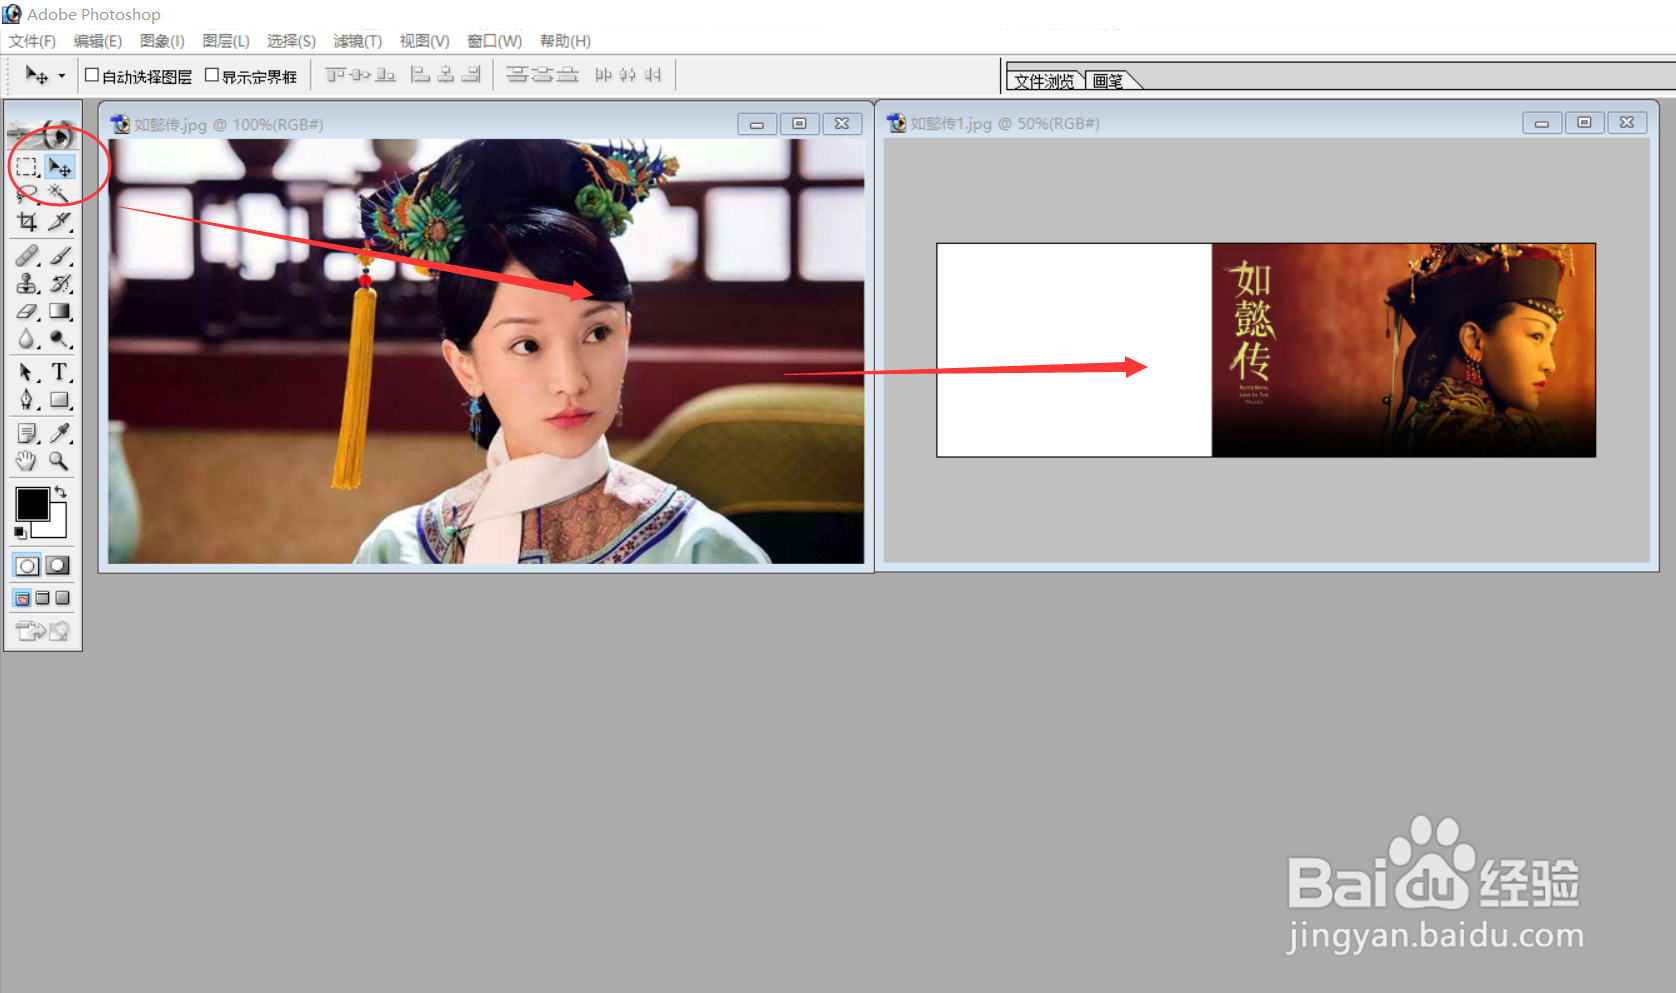Open the 文件(F) menu
The height and width of the screenshot is (993, 1676).
32,41
